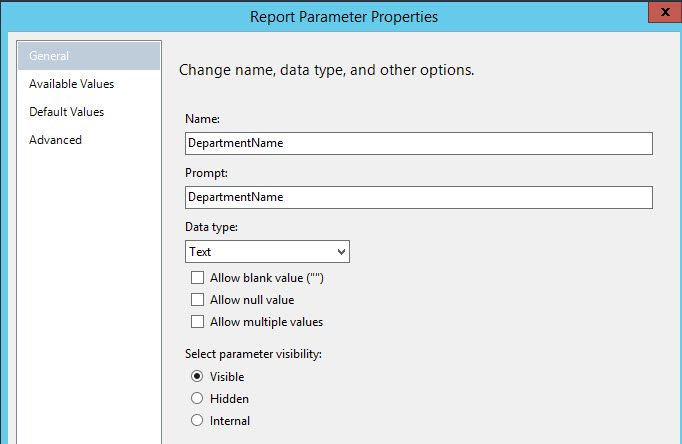Viewport: 682px width, 444px height.
Task: Enable Allow blank value checkbox
Action: tap(197, 278)
